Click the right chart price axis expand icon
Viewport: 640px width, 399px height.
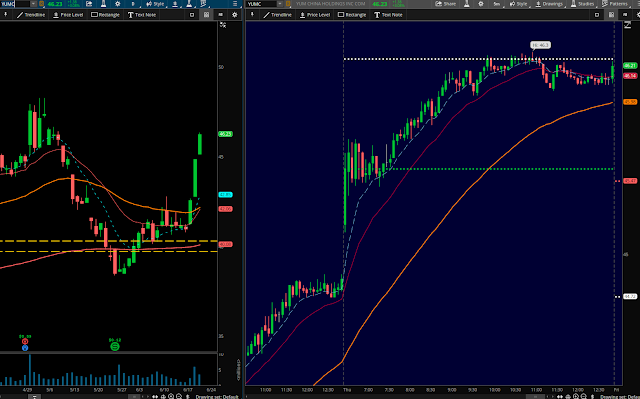628,25
